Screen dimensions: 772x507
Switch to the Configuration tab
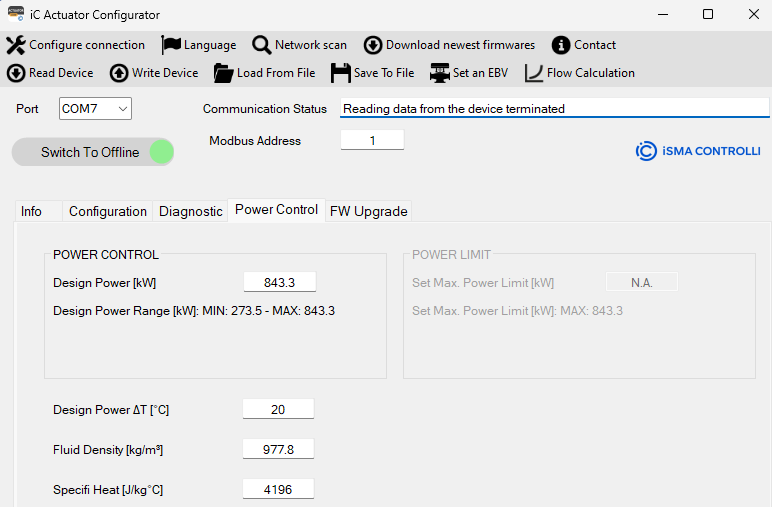point(107,211)
